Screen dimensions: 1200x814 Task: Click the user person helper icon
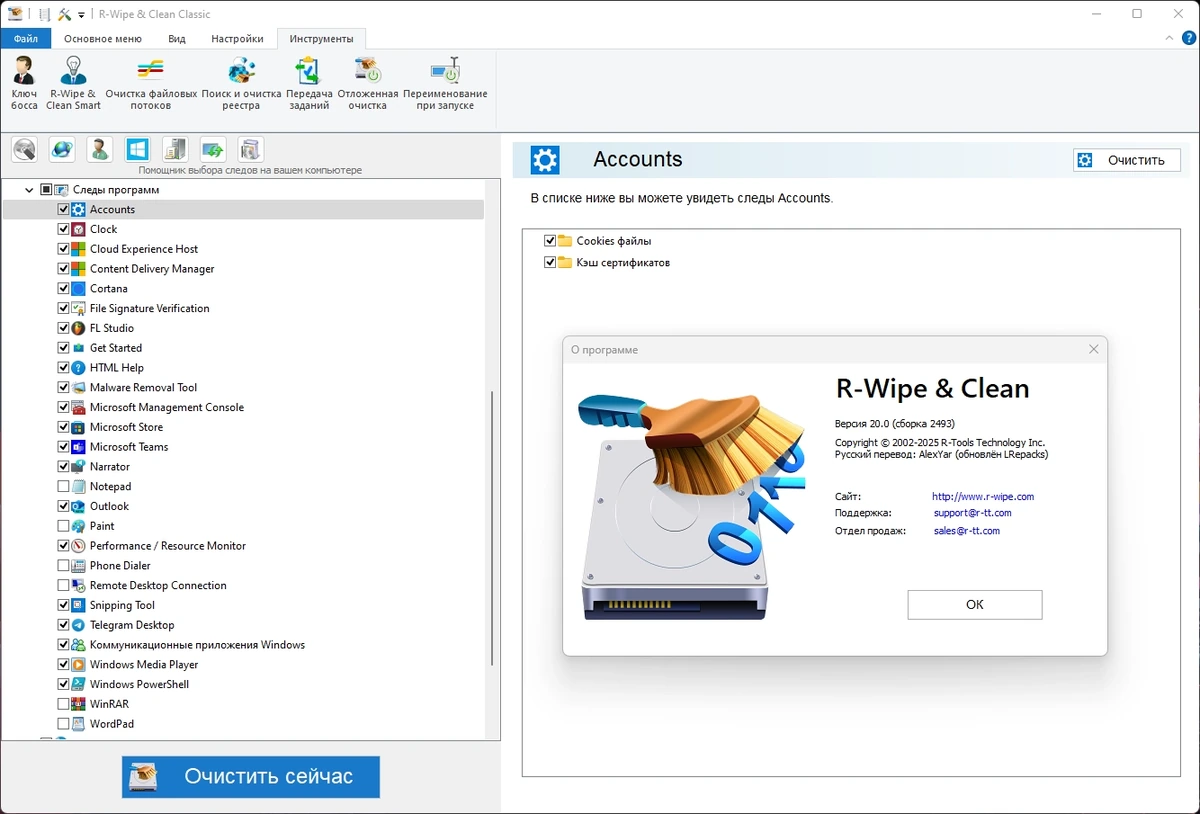coord(99,150)
